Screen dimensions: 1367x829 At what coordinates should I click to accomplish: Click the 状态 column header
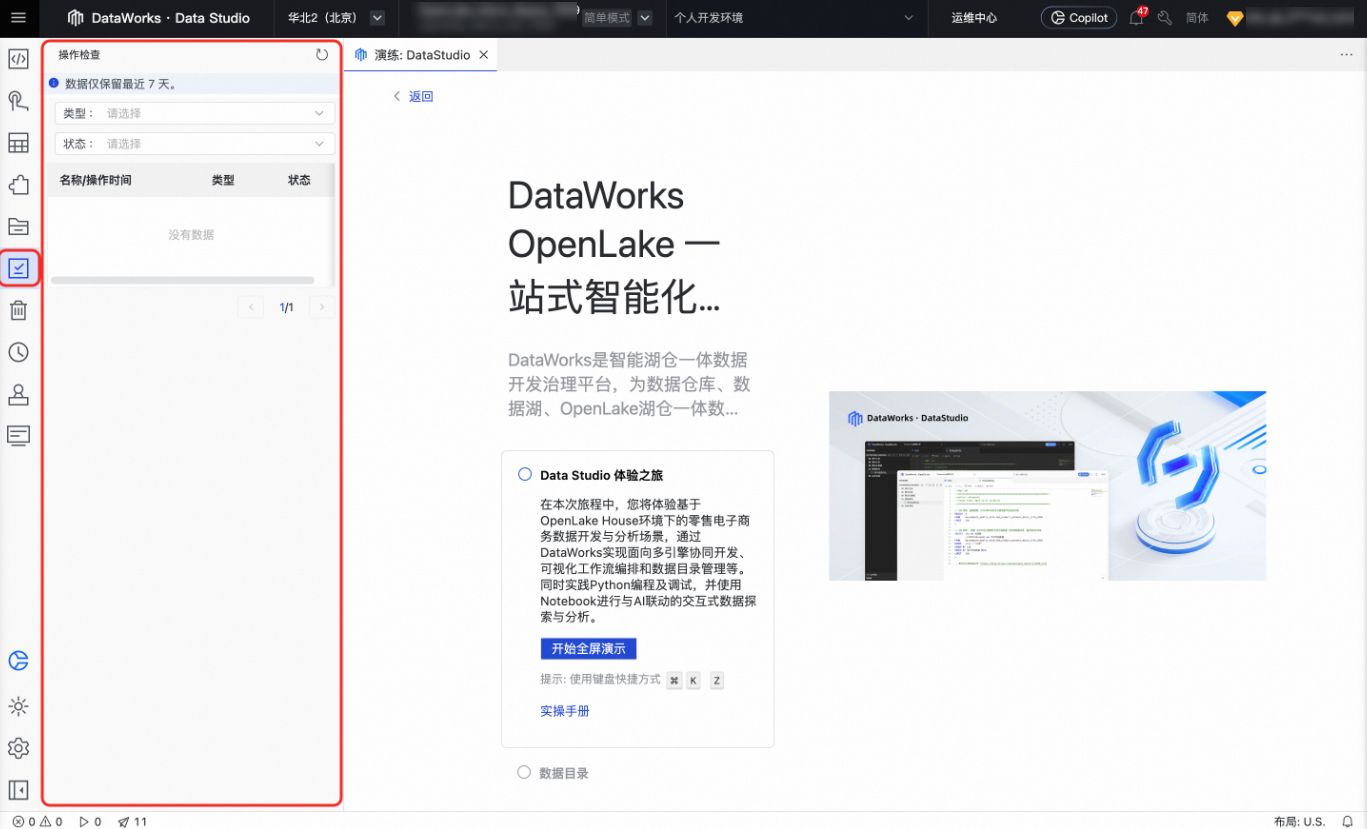tap(299, 180)
